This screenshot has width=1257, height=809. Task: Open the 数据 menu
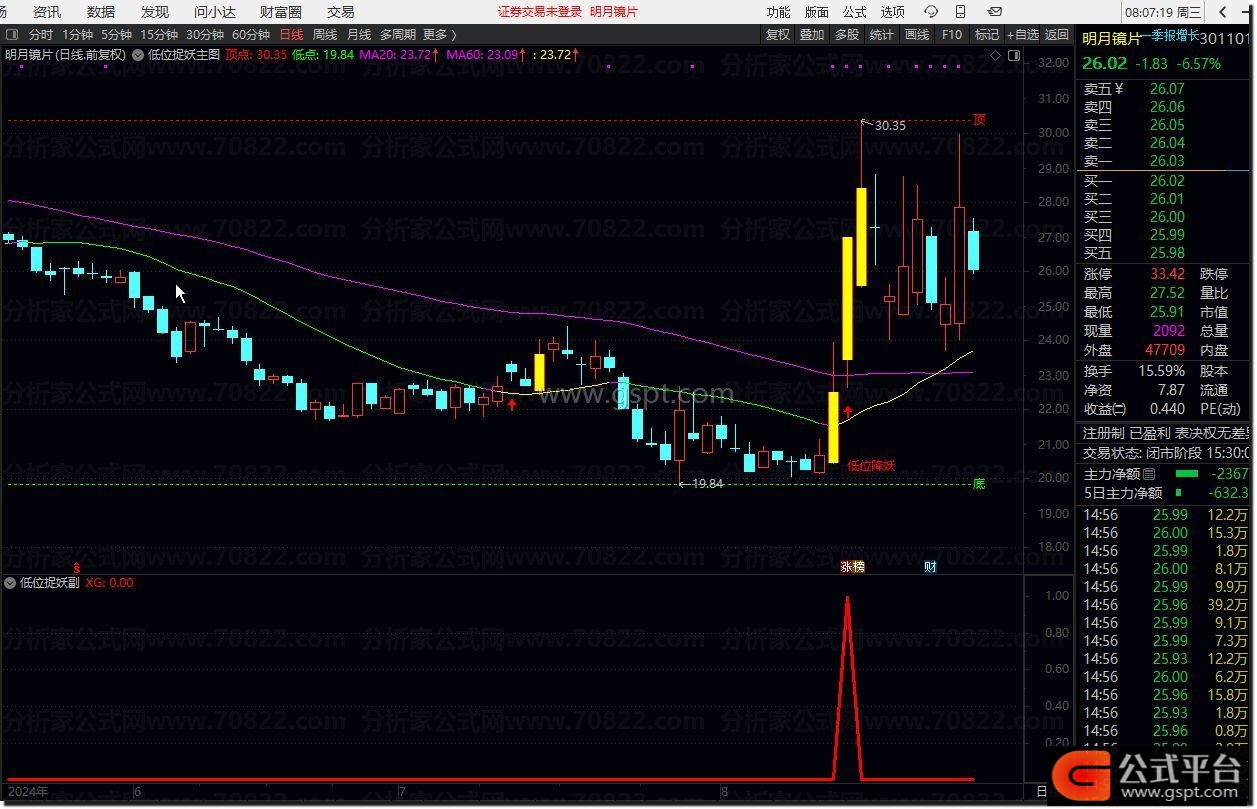pyautogui.click(x=101, y=12)
